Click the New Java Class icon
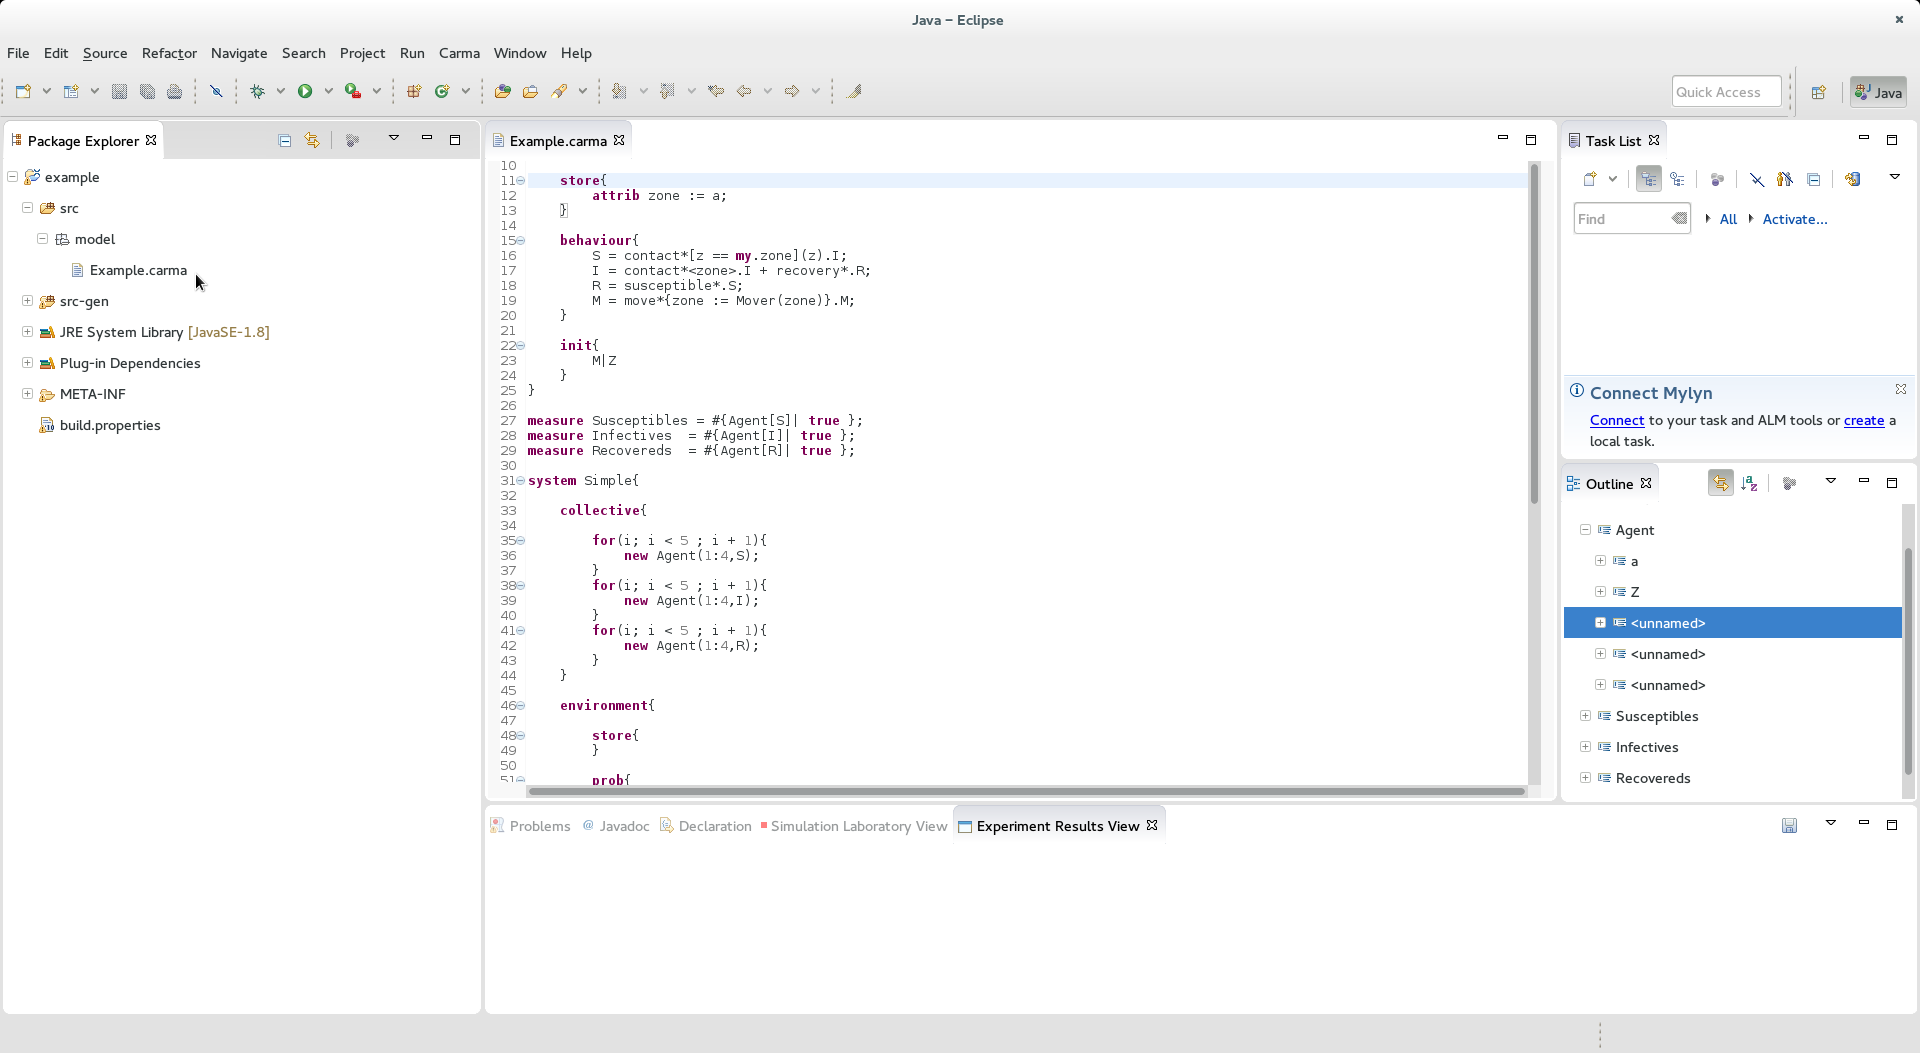This screenshot has width=1920, height=1053. pos(442,91)
